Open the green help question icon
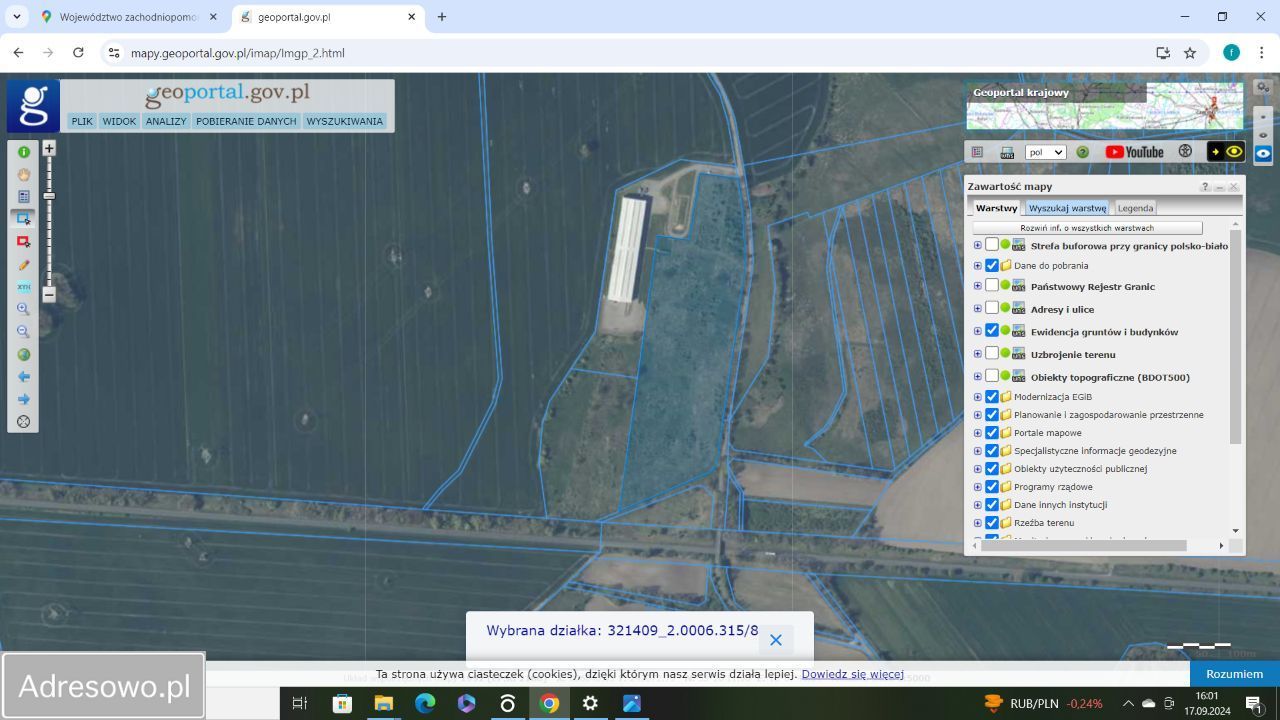The height and width of the screenshot is (720, 1280). point(1082,152)
